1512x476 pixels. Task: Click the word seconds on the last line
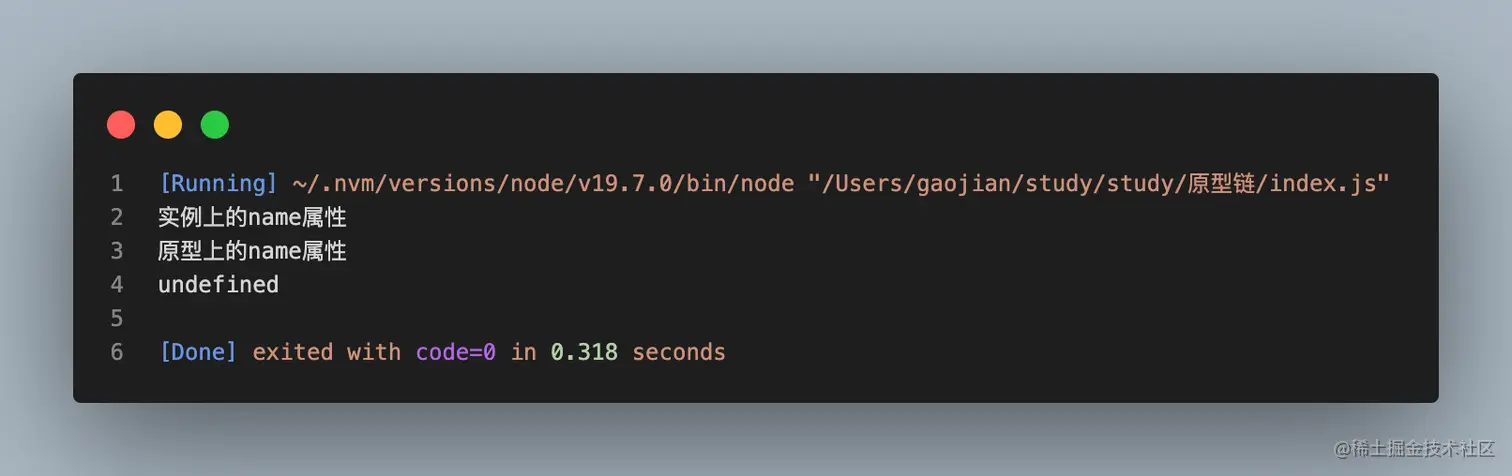click(679, 352)
